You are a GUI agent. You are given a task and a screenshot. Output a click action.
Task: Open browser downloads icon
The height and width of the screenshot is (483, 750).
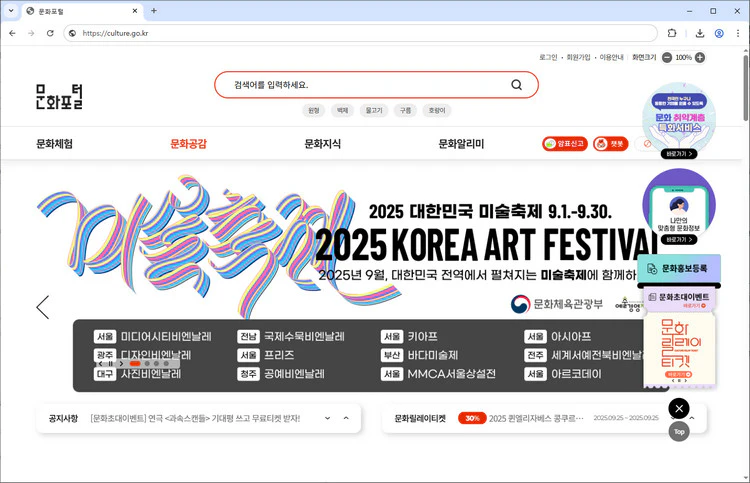point(700,33)
